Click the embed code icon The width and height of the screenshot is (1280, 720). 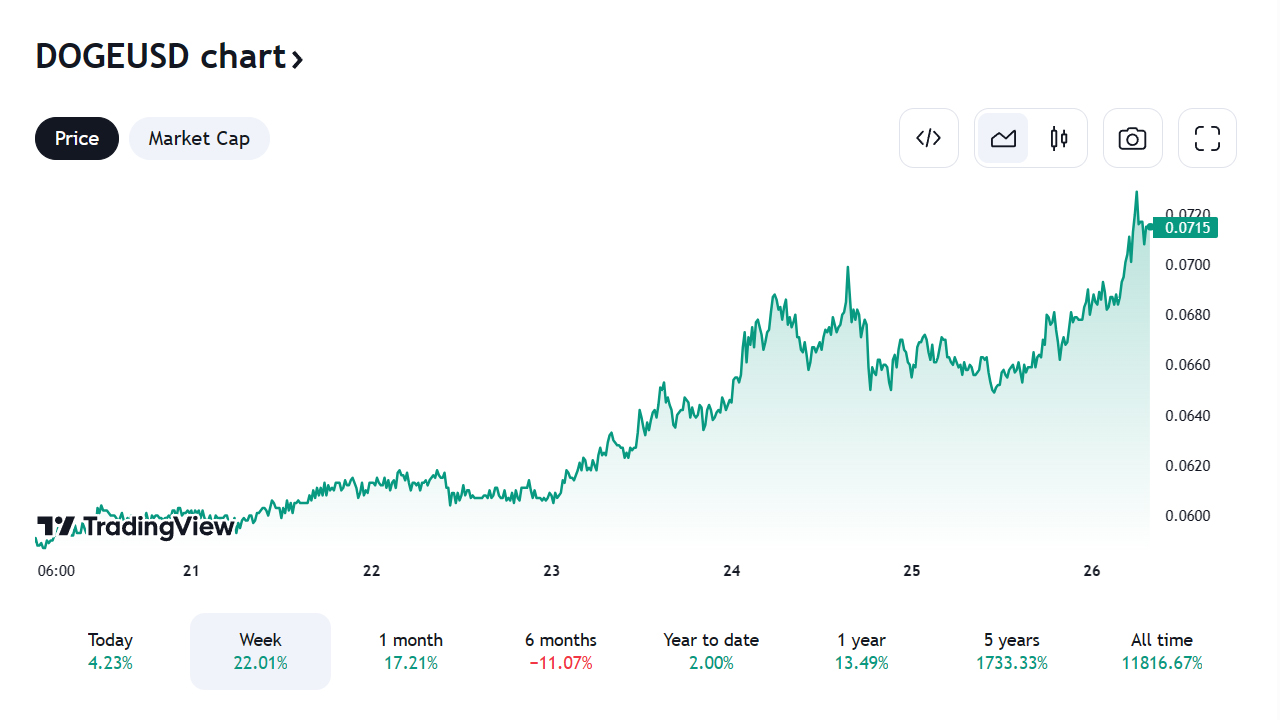pyautogui.click(x=929, y=138)
